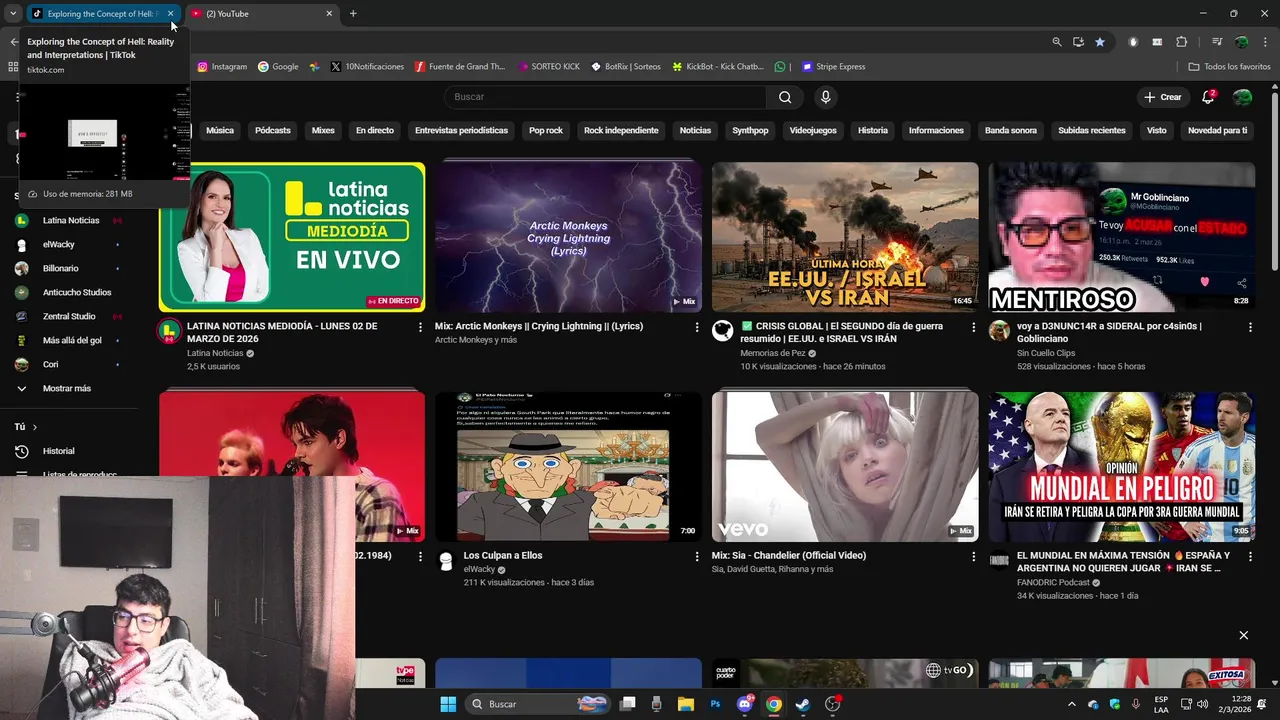Click the YouTube page scrollbar

tap(1274, 180)
